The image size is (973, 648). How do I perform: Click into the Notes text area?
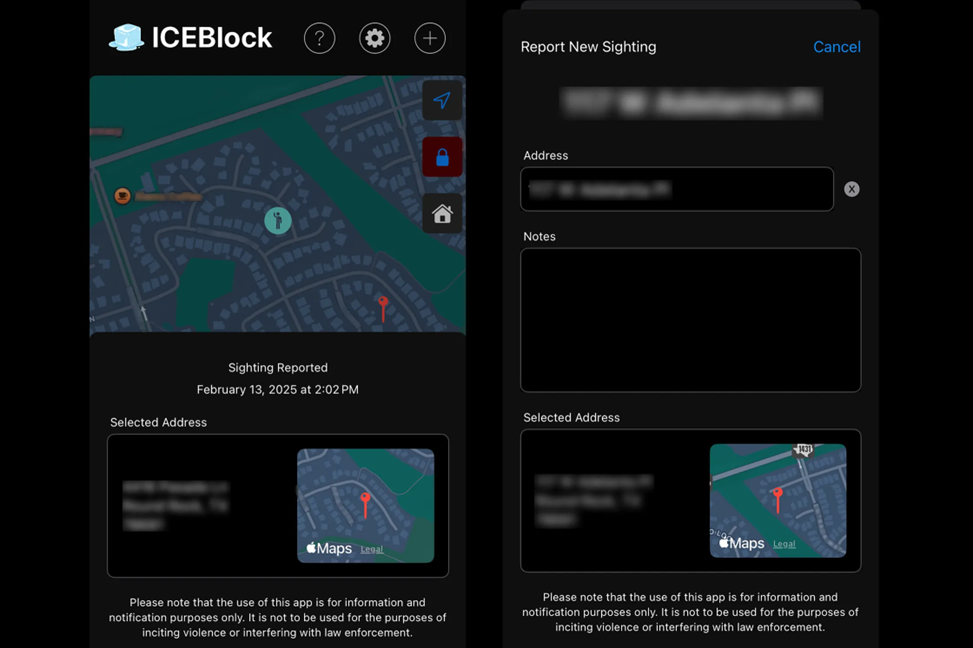pos(691,320)
